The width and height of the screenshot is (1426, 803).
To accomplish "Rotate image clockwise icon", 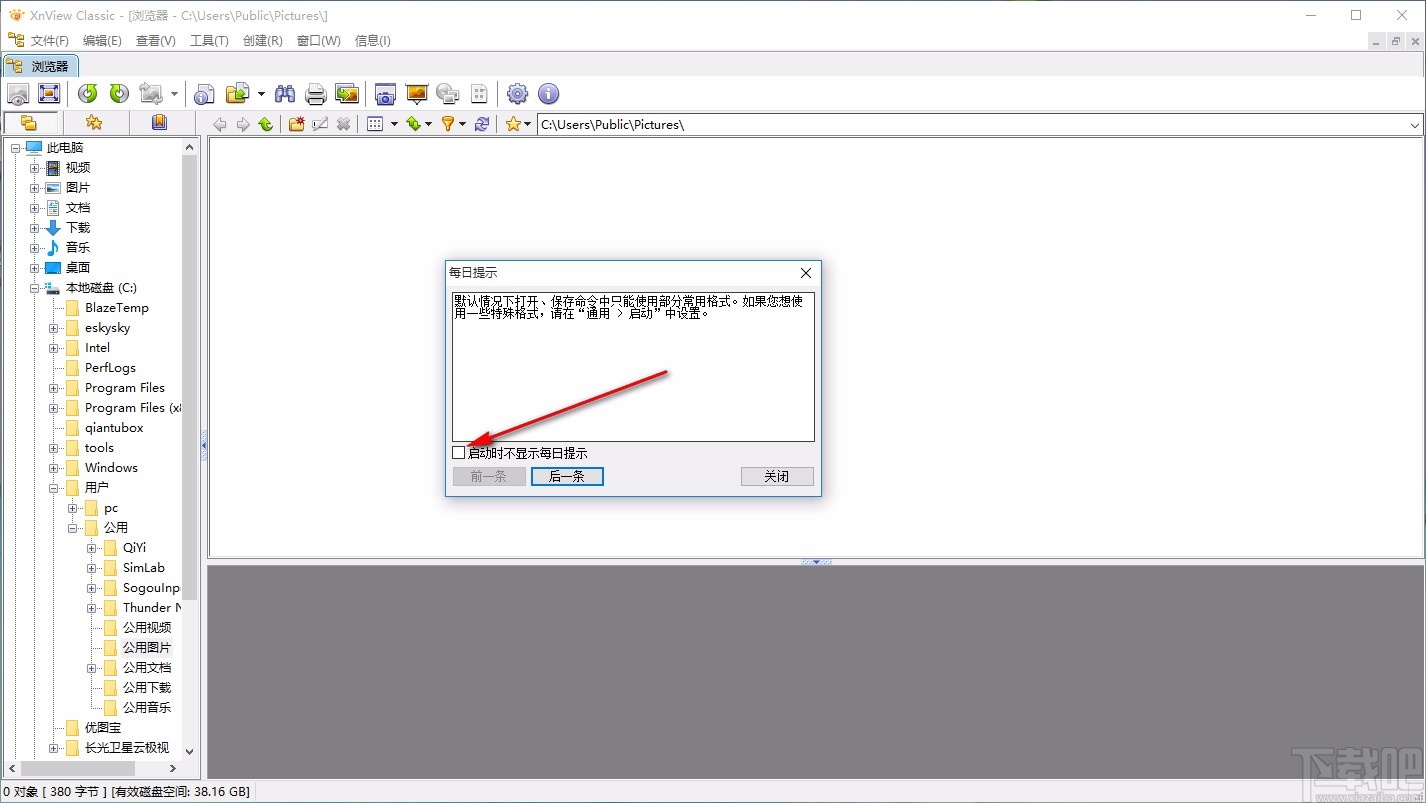I will tap(119, 94).
